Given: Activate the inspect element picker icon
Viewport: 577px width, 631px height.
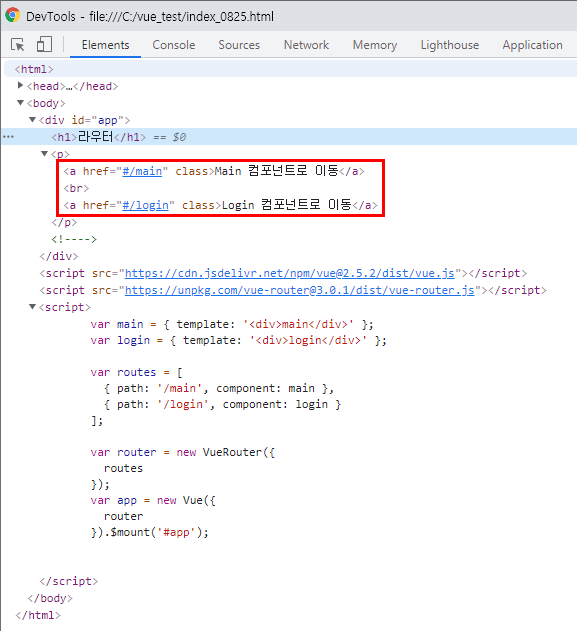Looking at the screenshot, I should pos(18,45).
